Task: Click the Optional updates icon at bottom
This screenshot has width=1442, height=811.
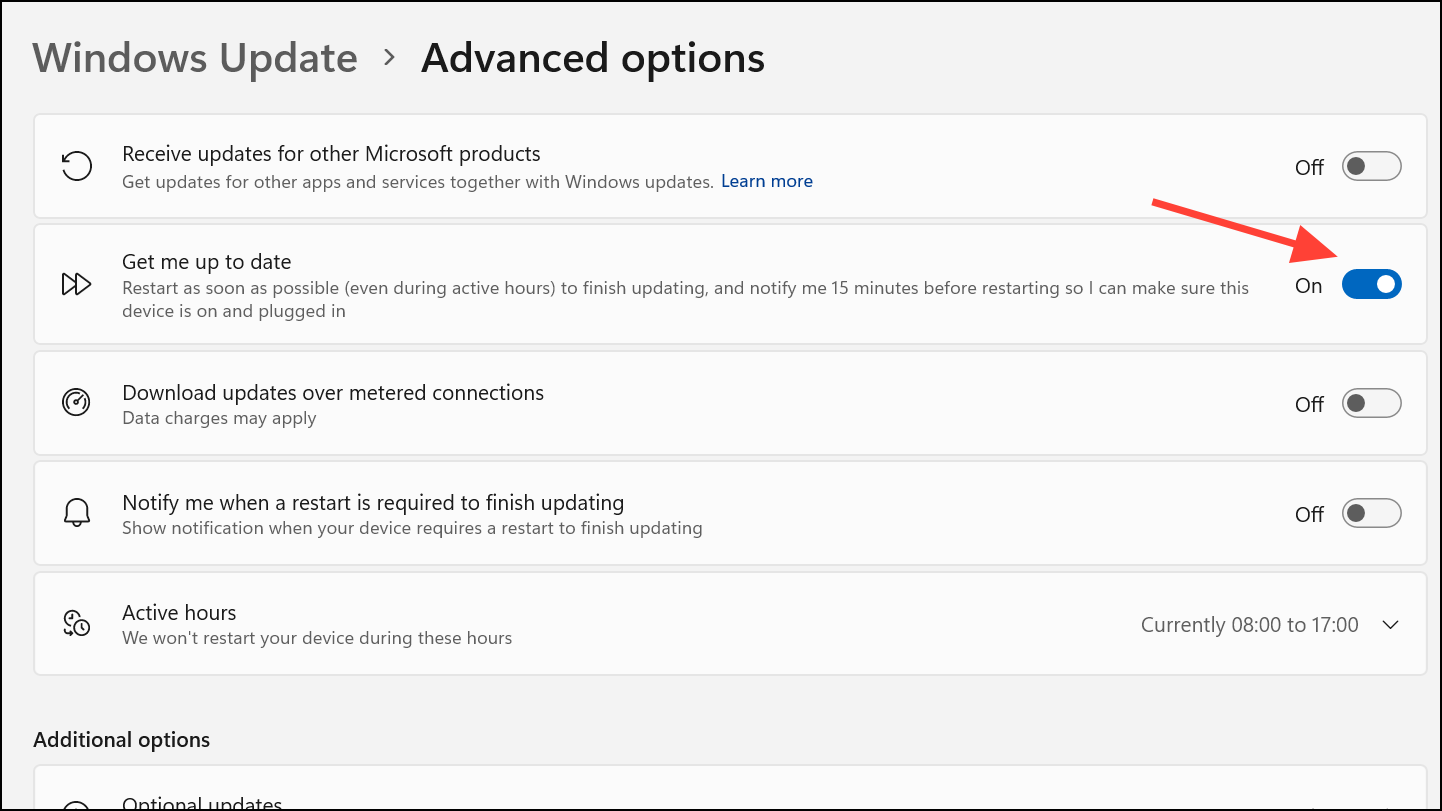Action: pos(77,804)
